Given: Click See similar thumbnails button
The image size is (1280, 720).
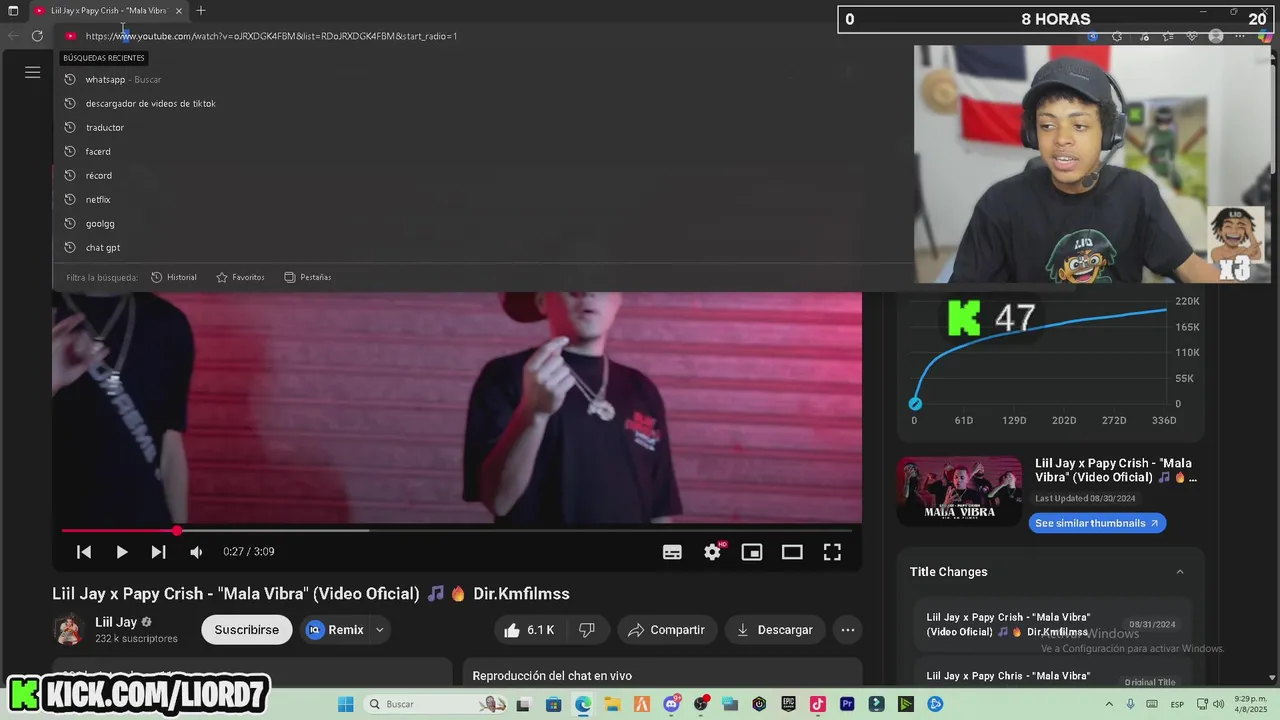Looking at the screenshot, I should tap(1097, 523).
